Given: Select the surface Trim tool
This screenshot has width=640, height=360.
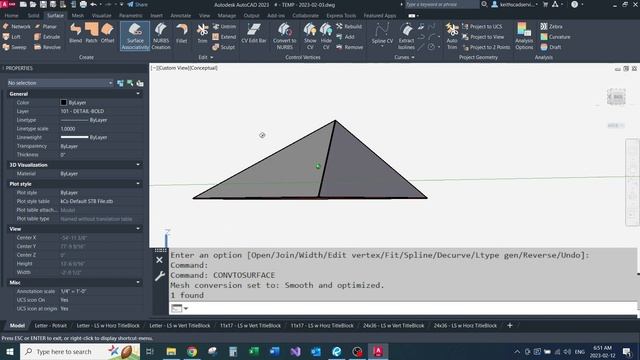Looking at the screenshot, I should 202,33.
